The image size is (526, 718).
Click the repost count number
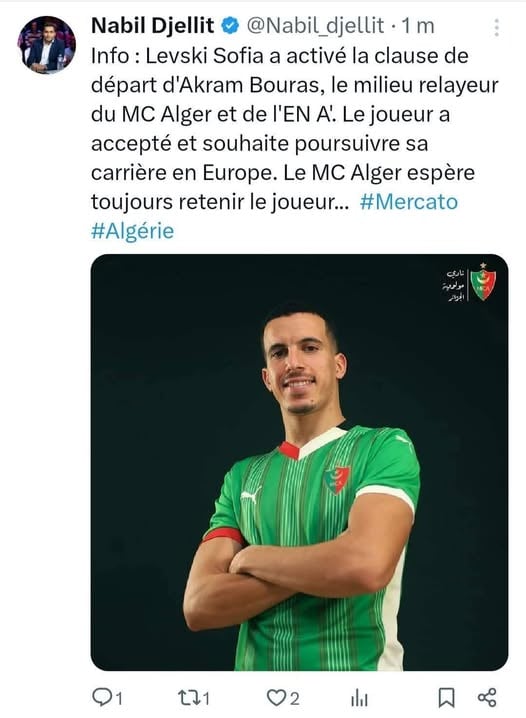click(x=206, y=699)
